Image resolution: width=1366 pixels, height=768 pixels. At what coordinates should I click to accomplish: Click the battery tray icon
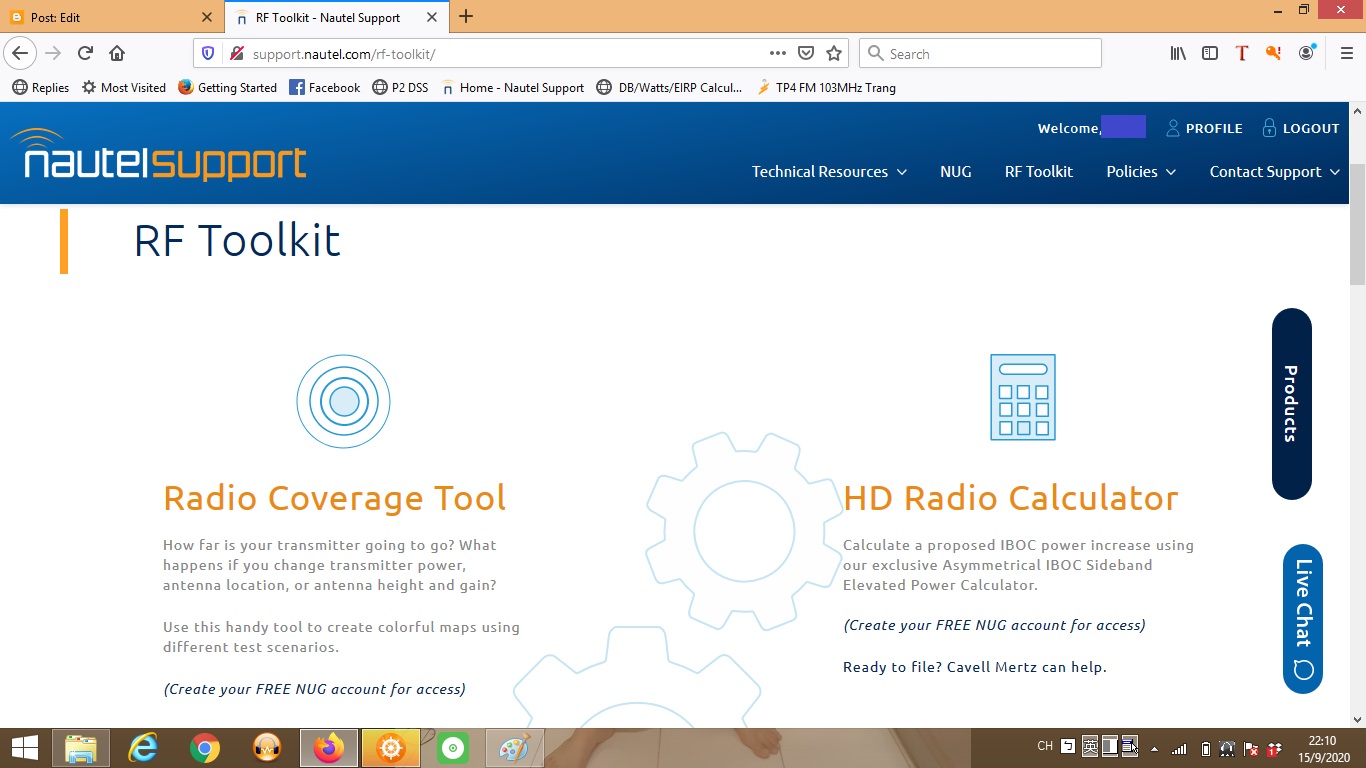click(x=1205, y=748)
